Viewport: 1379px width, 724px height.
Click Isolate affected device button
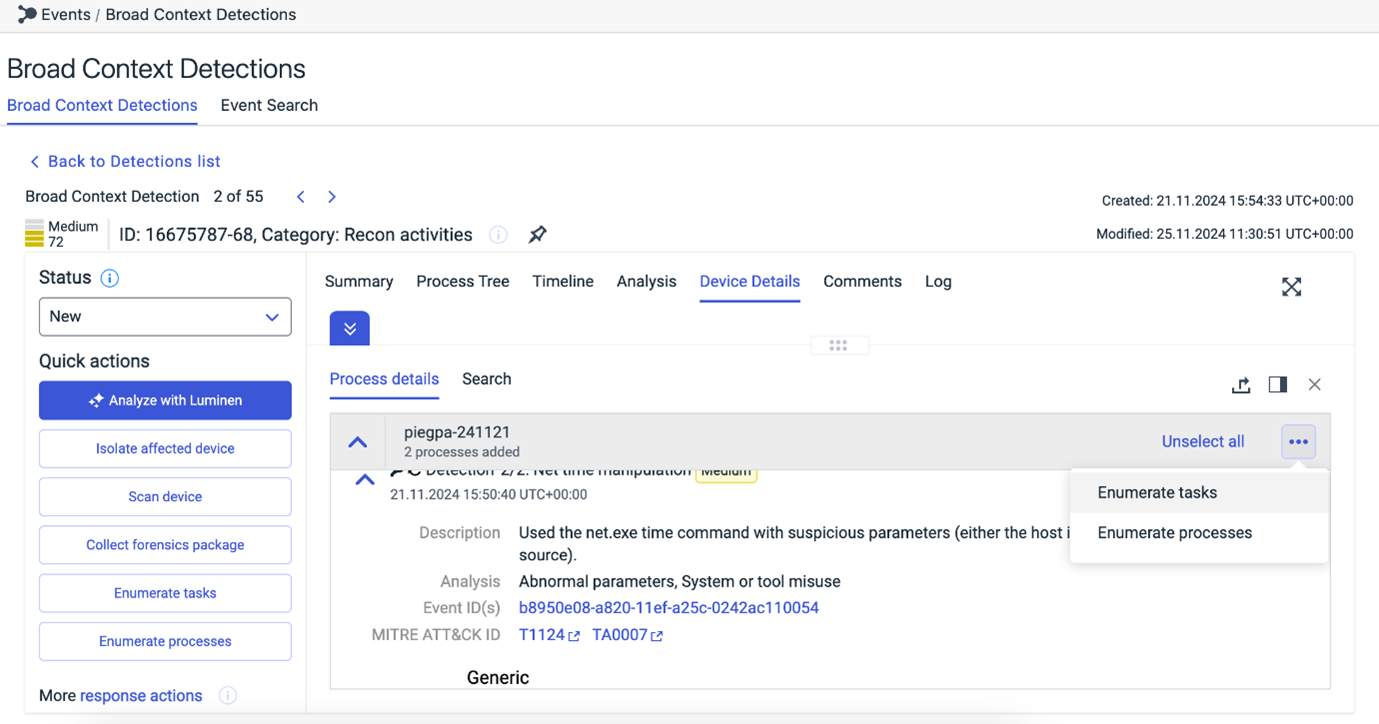(x=165, y=449)
